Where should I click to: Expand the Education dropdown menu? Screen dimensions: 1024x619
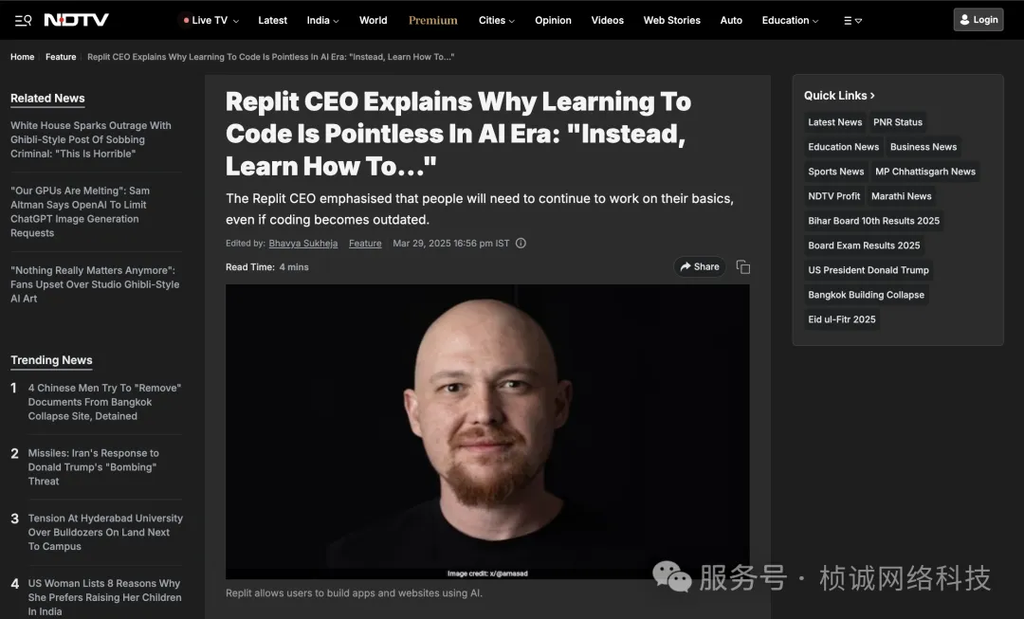tap(790, 20)
